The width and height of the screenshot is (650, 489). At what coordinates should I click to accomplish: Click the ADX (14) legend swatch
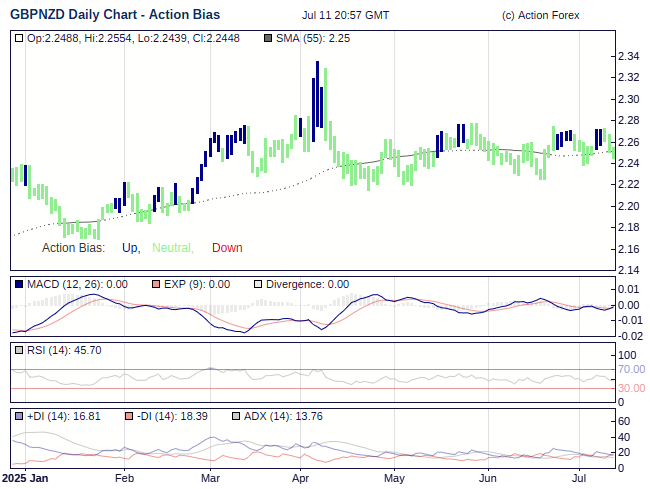click(236, 416)
